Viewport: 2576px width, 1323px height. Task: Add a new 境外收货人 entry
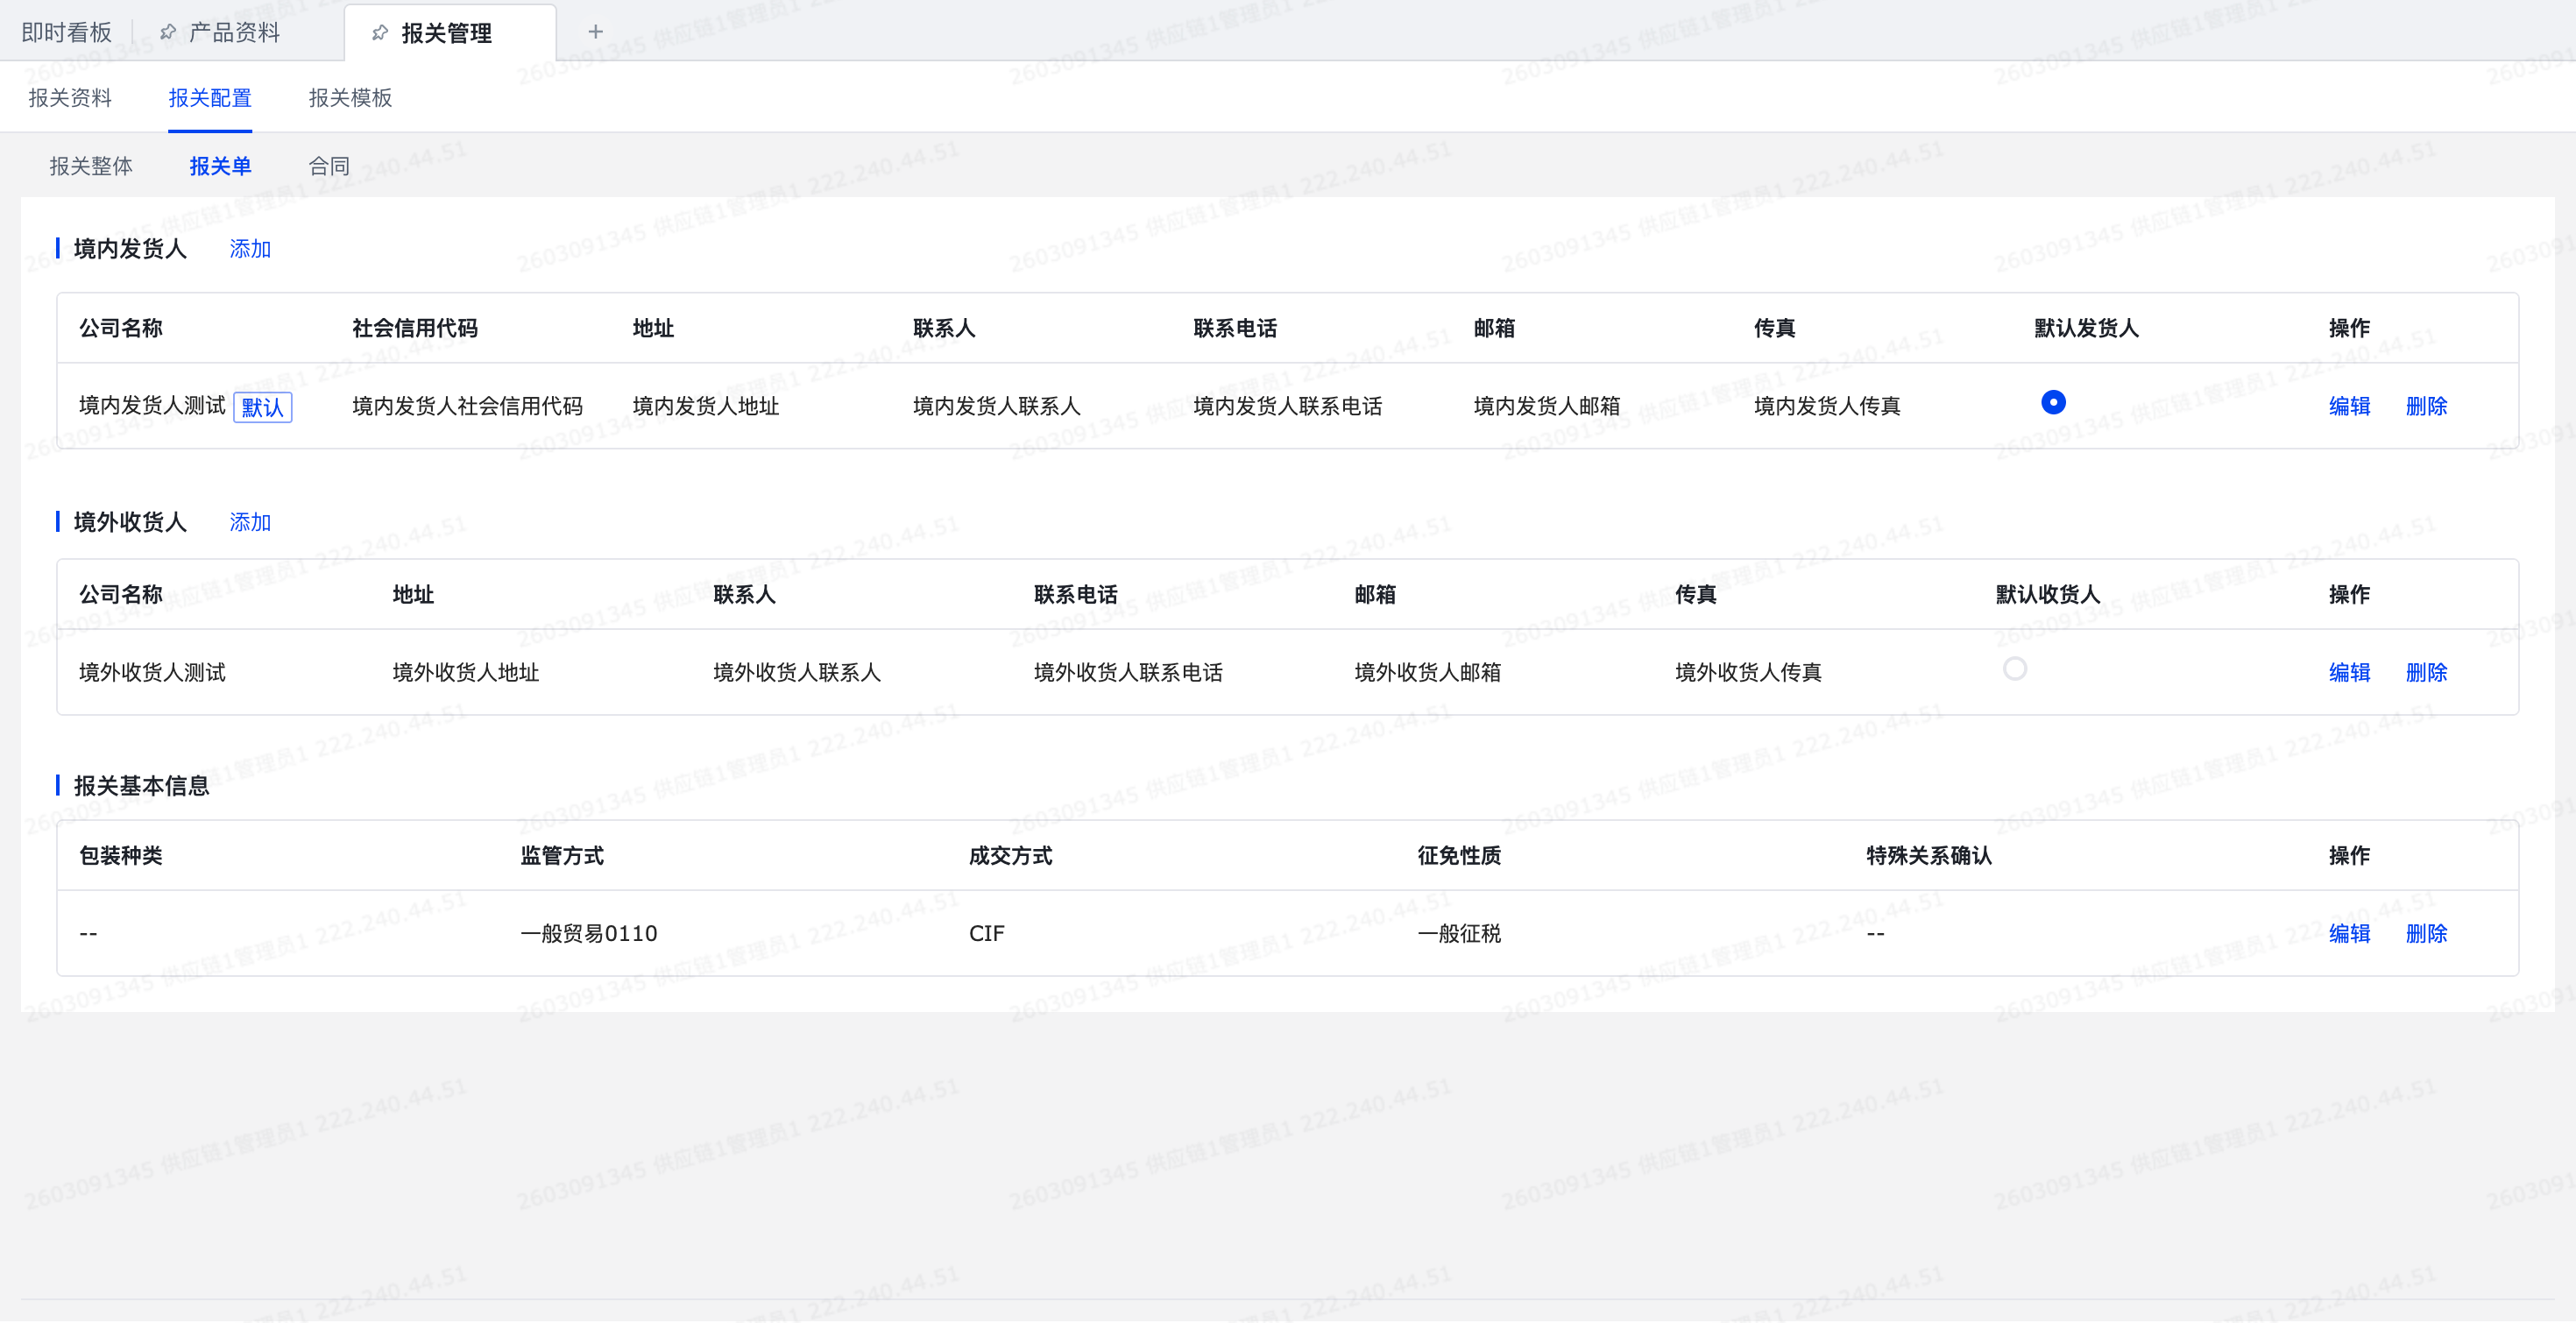(x=250, y=522)
